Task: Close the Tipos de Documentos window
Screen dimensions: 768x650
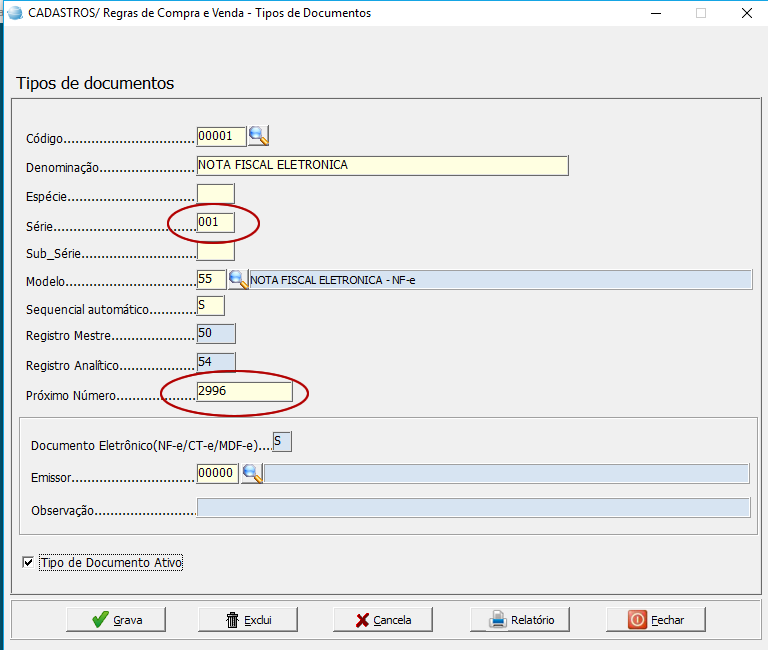Action: click(x=746, y=13)
